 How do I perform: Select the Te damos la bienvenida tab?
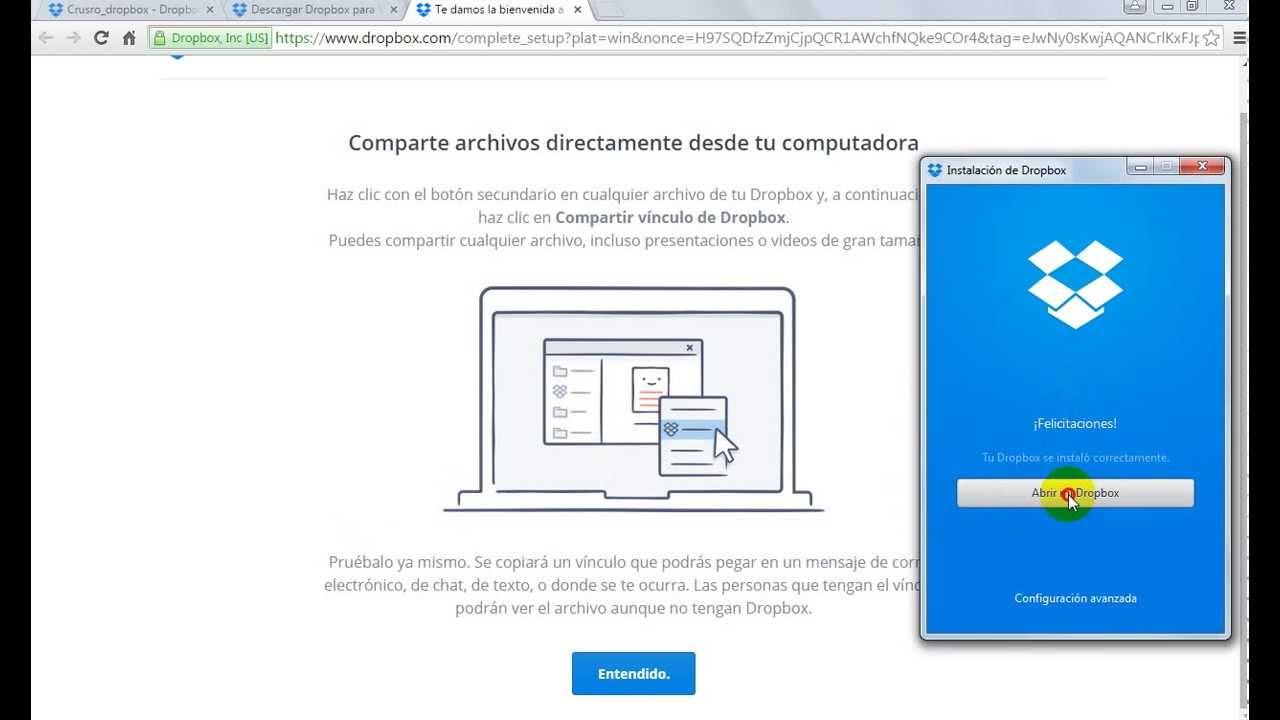coord(498,10)
